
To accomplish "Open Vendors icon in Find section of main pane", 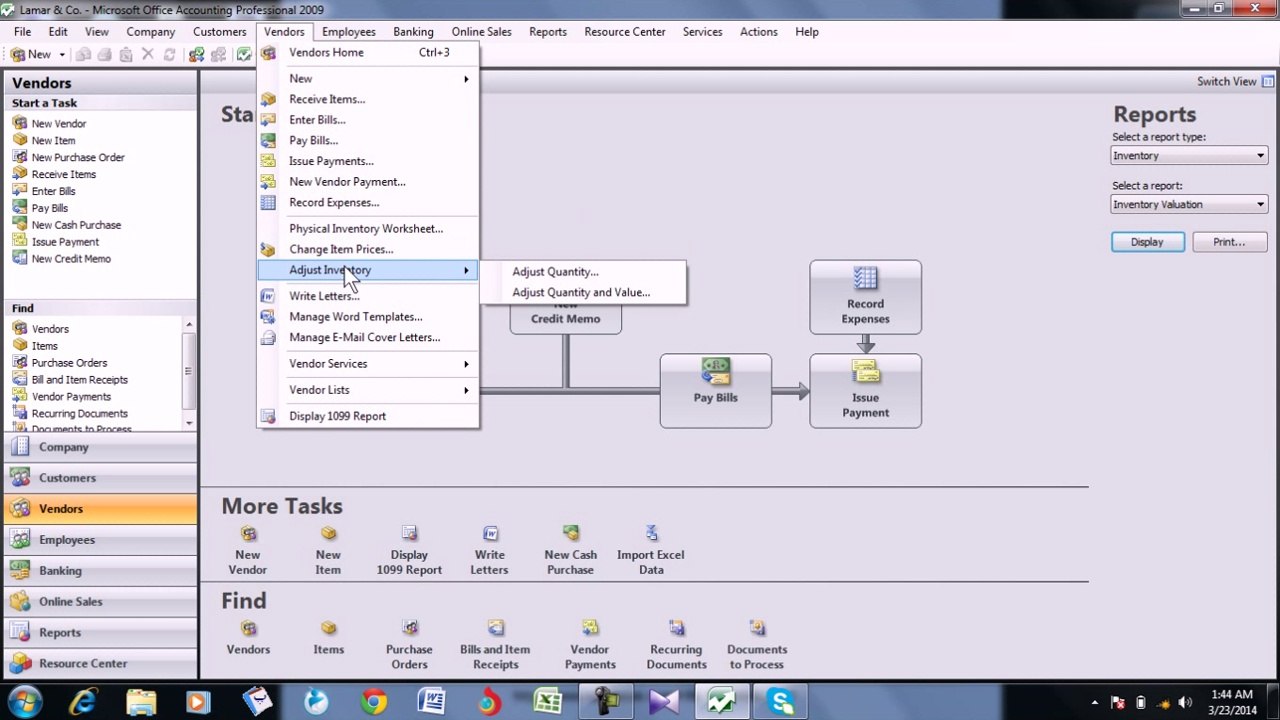I will (x=248, y=629).
